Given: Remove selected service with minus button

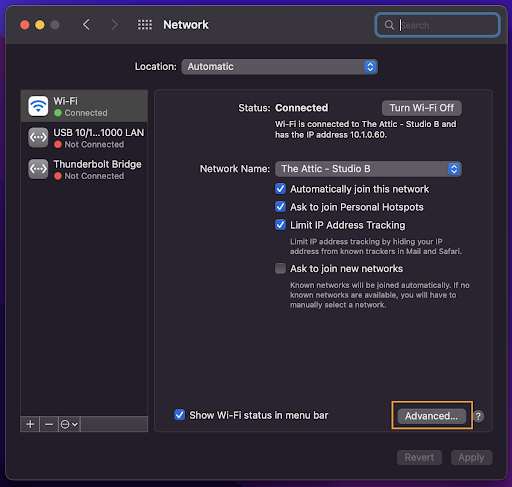Looking at the screenshot, I should point(49,424).
